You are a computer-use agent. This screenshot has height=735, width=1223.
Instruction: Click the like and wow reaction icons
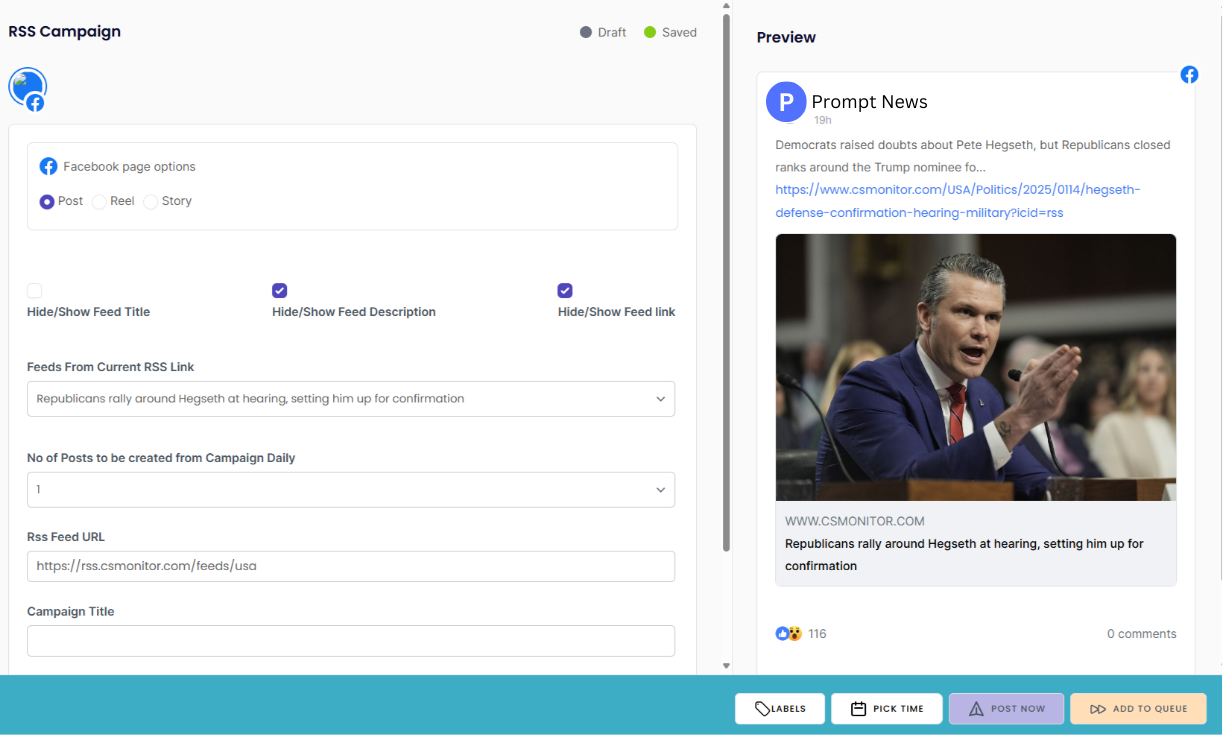pos(789,633)
